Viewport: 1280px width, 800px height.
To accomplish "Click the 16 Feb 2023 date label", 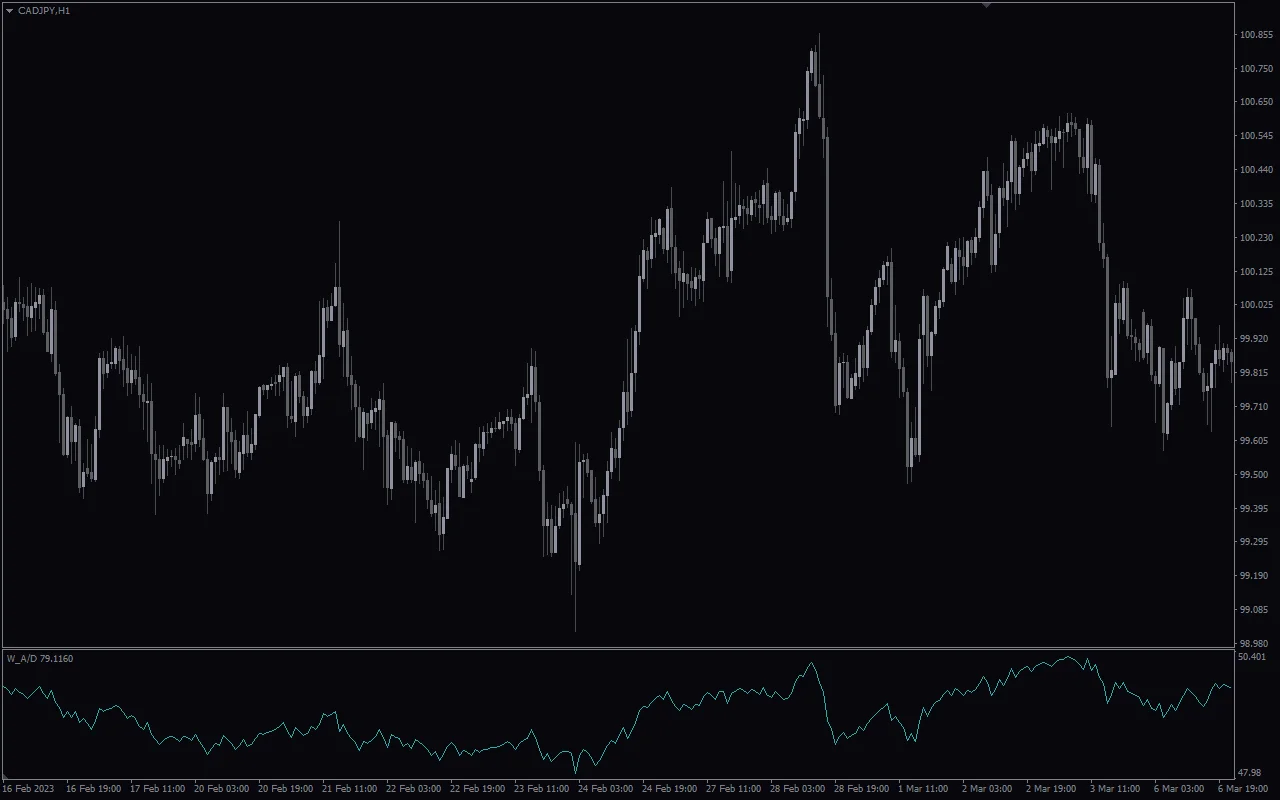I will (29, 789).
